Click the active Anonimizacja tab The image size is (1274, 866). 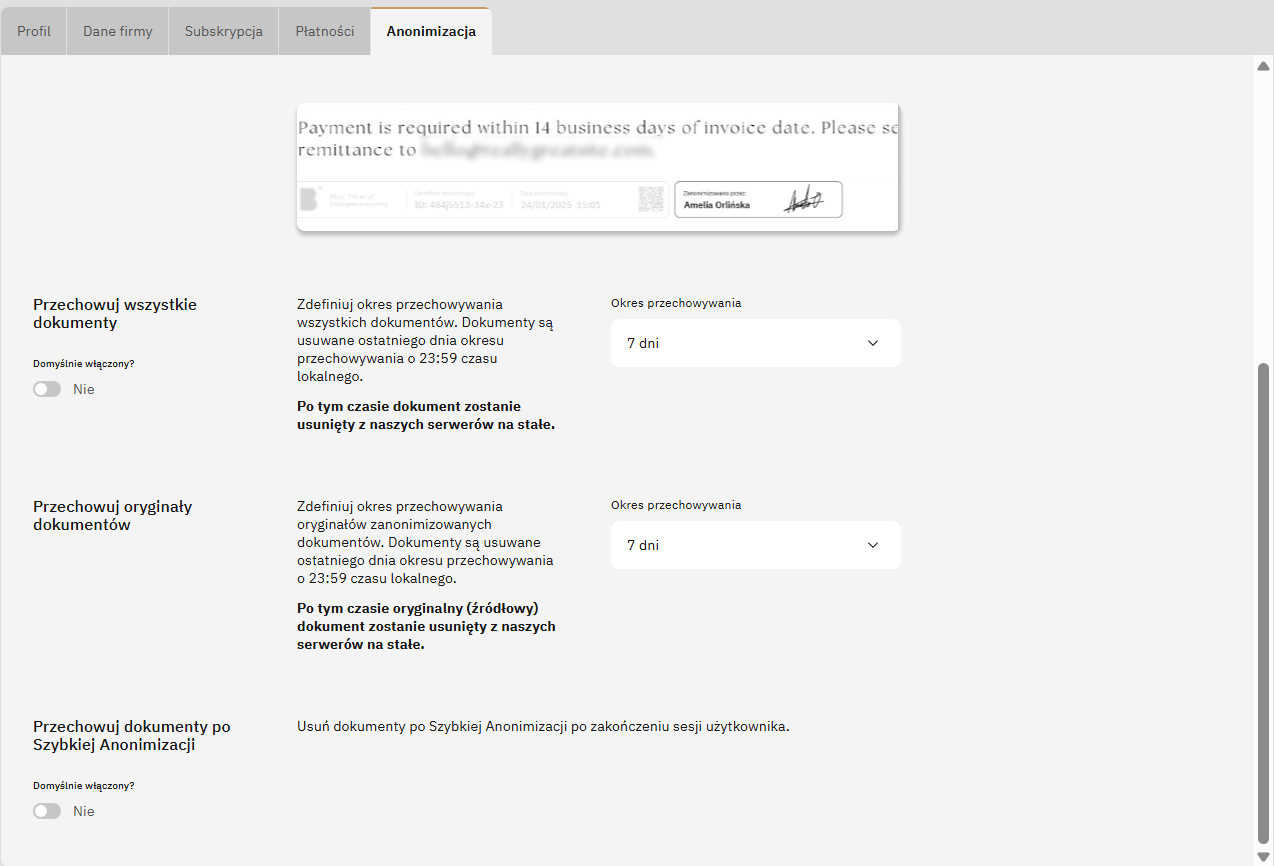pyautogui.click(x=431, y=31)
